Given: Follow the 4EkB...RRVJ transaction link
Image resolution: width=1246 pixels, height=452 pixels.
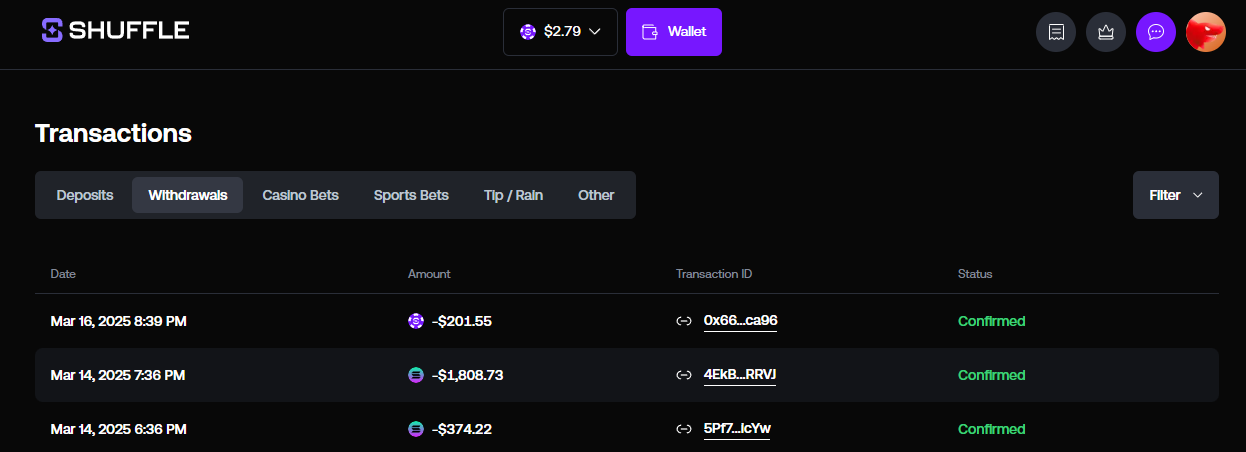Looking at the screenshot, I should pos(740,375).
